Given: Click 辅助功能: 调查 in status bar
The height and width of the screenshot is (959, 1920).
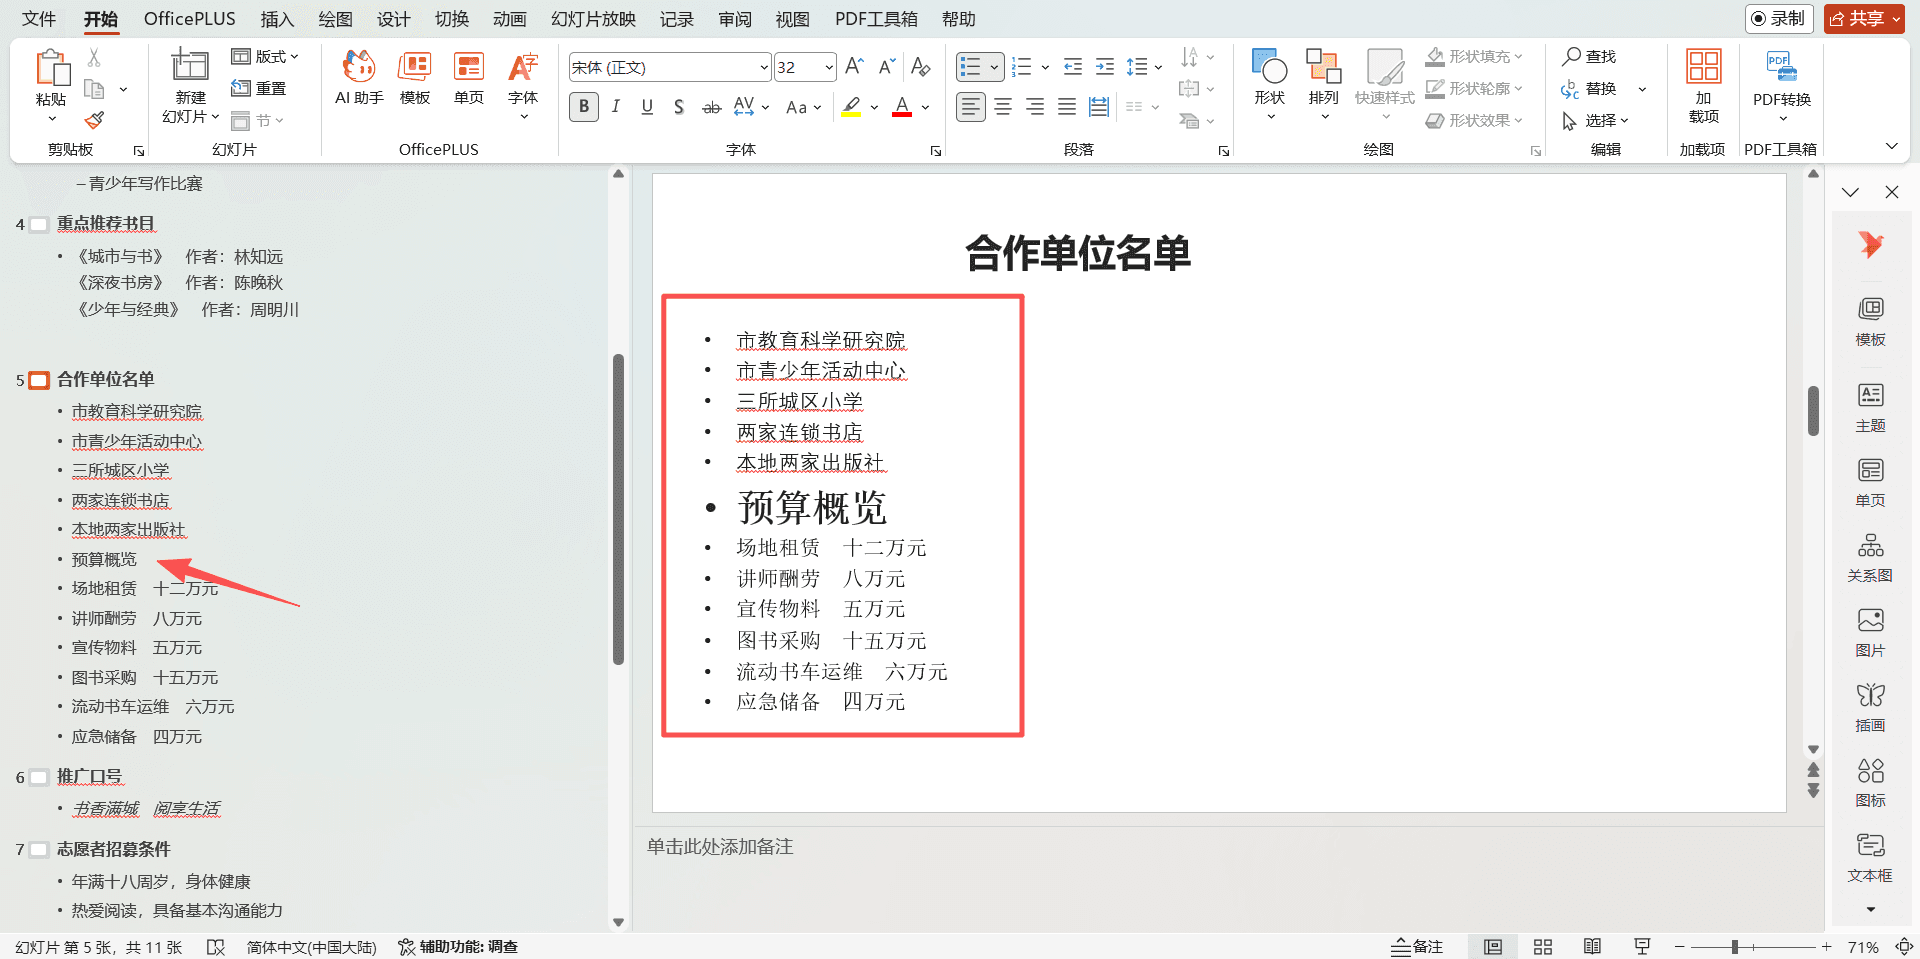Looking at the screenshot, I should click(458, 947).
